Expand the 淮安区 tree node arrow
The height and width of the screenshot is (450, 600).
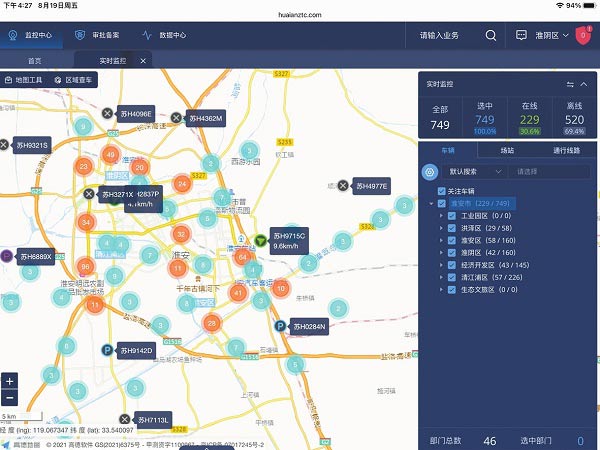click(441, 240)
